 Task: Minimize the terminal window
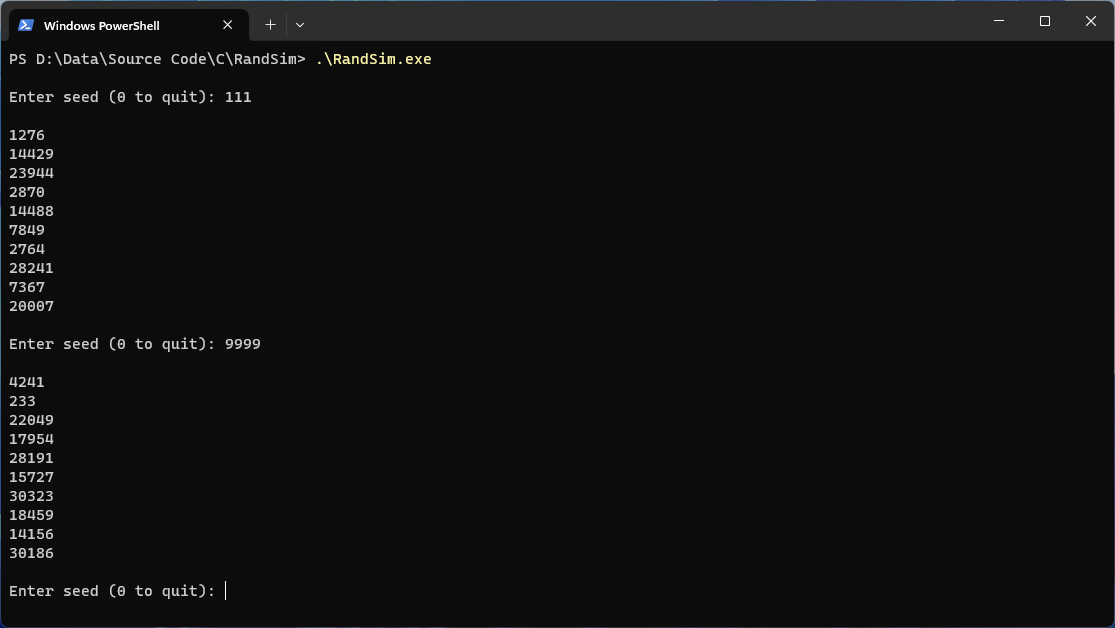(998, 21)
